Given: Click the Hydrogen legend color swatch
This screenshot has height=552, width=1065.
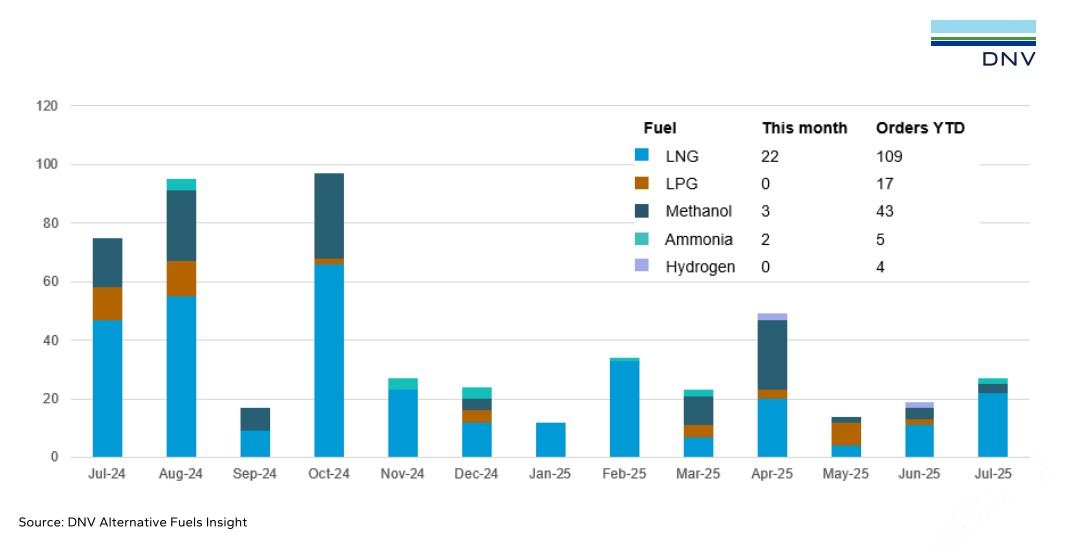Looking at the screenshot, I should pyautogui.click(x=641, y=265).
